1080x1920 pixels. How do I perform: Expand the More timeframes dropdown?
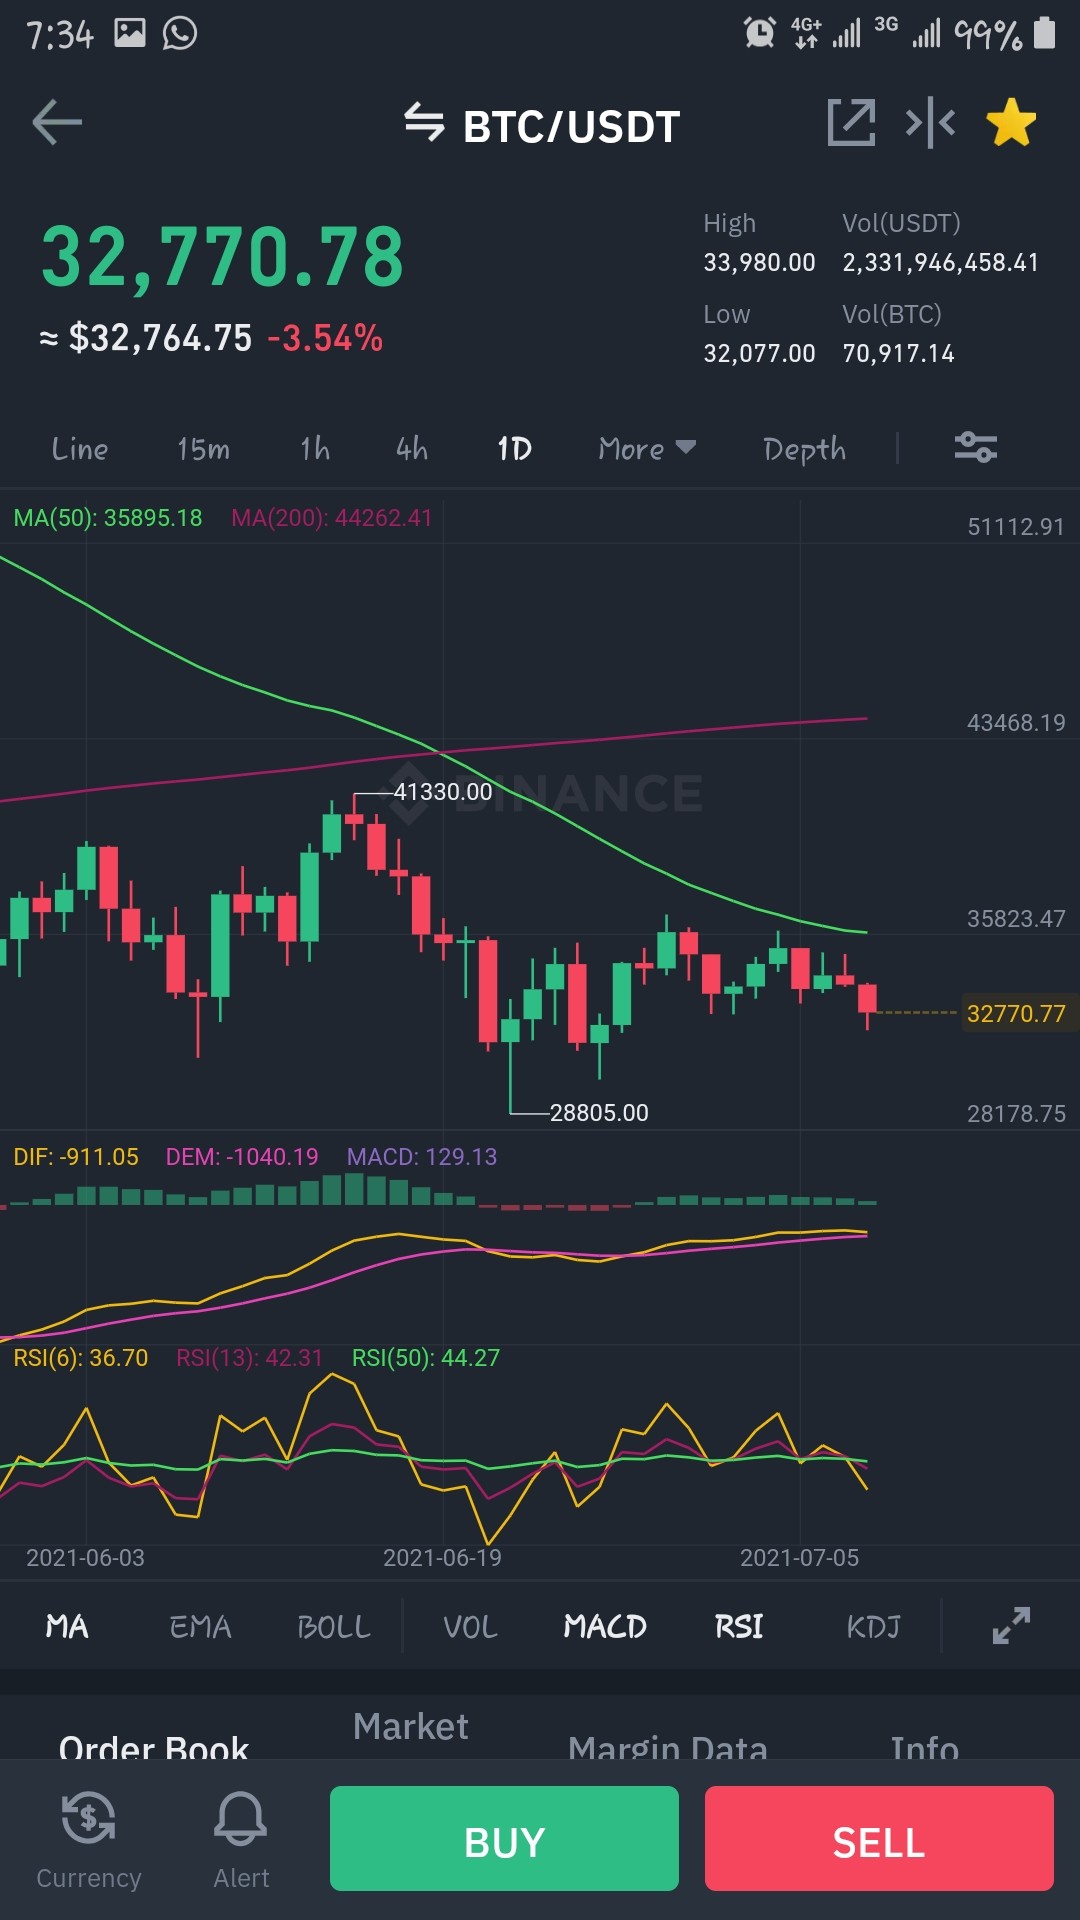point(647,449)
